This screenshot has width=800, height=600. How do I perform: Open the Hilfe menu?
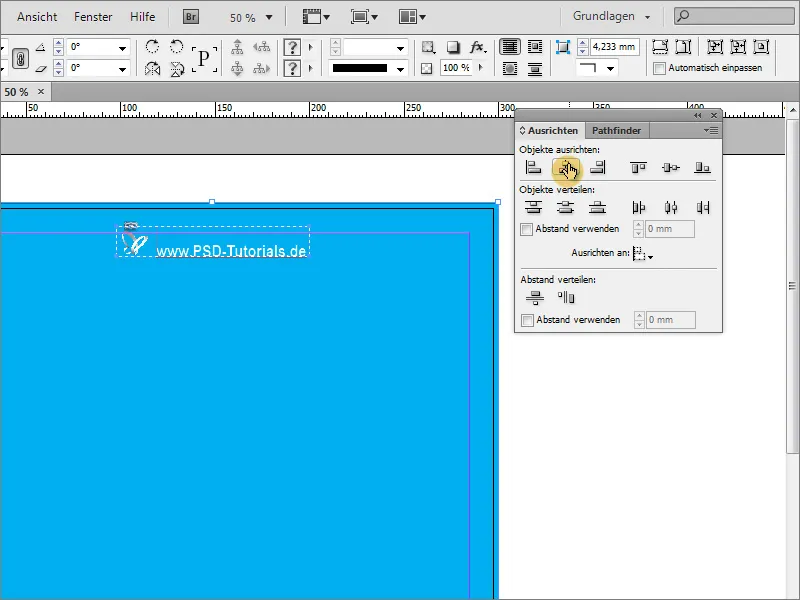tap(142, 17)
